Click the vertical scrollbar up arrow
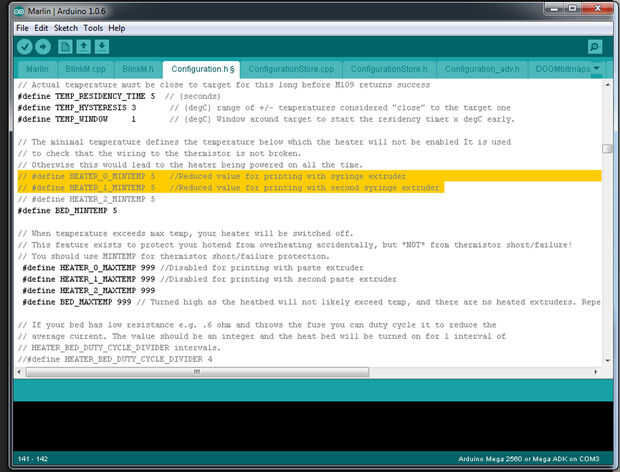620x472 pixels. tap(607, 84)
